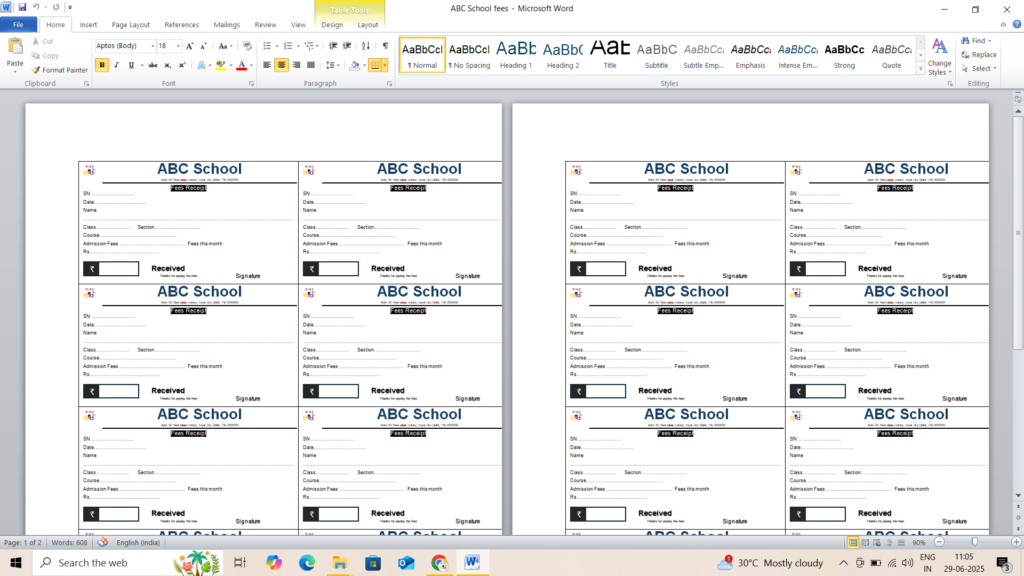Decrease paragraph indent
This screenshot has height=576, width=1024.
tap(332, 46)
